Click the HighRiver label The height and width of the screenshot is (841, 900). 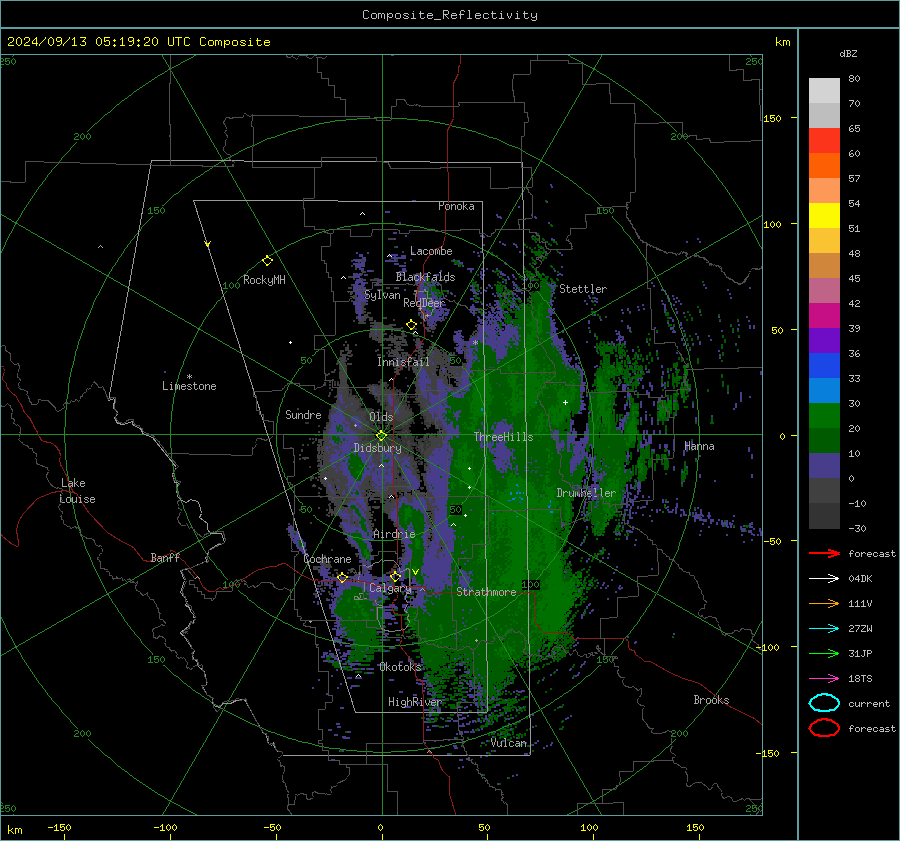pos(414,702)
